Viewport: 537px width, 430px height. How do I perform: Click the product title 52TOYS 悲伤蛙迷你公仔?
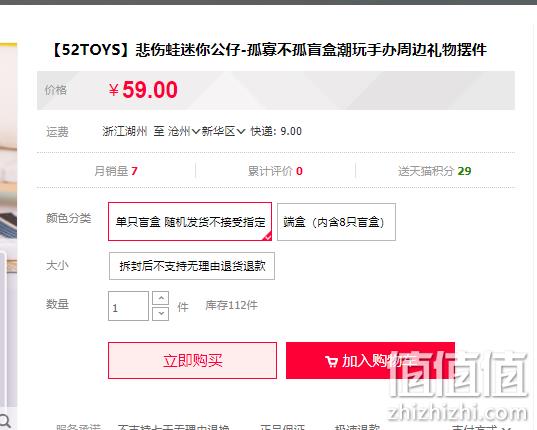269,50
